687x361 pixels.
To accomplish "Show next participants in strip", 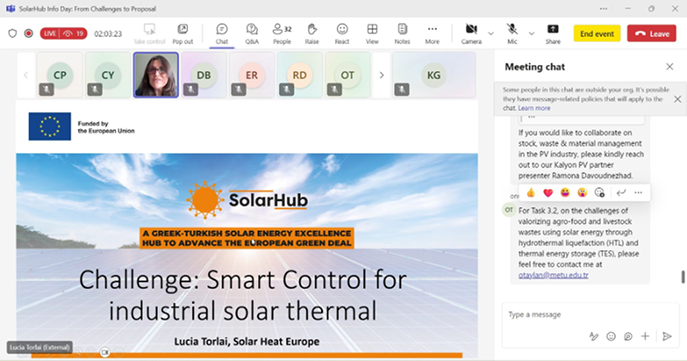I will [382, 75].
